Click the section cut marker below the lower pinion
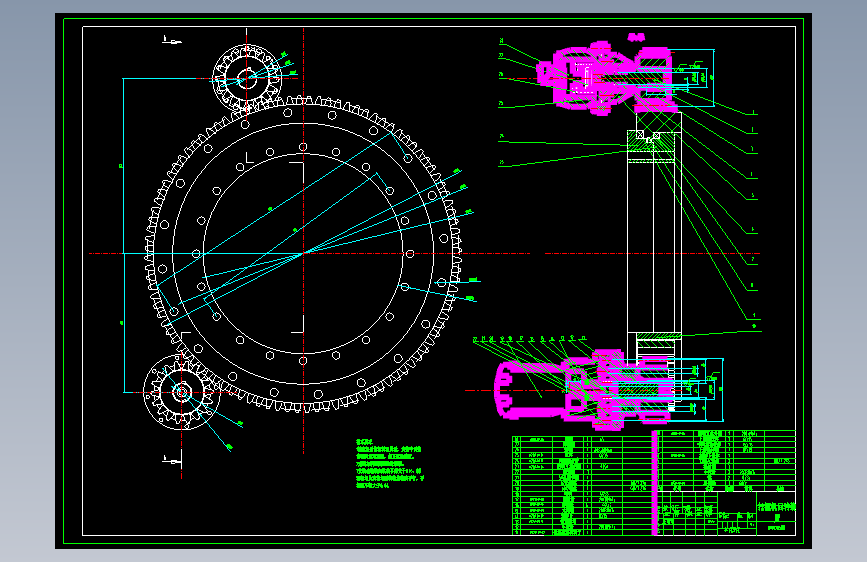The image size is (867, 562). pos(171,460)
